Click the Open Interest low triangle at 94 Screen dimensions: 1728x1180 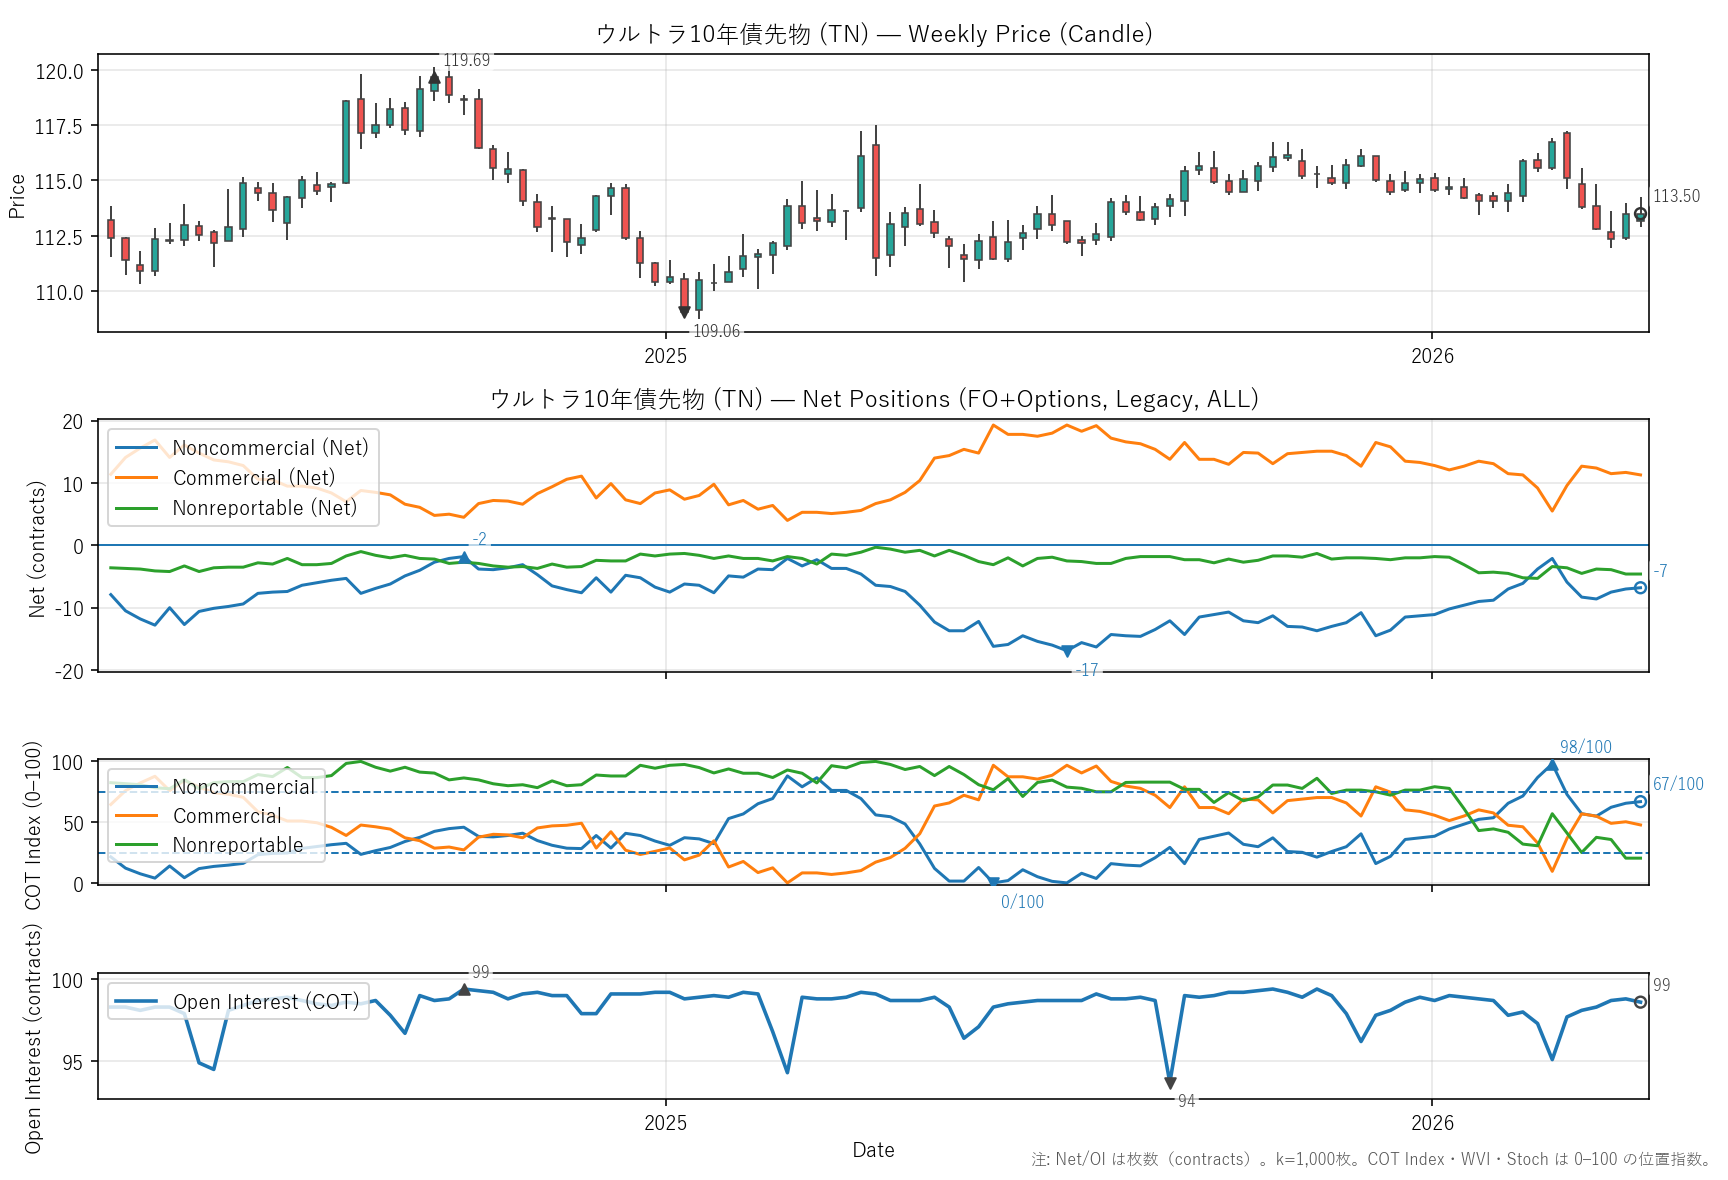pos(1170,1084)
